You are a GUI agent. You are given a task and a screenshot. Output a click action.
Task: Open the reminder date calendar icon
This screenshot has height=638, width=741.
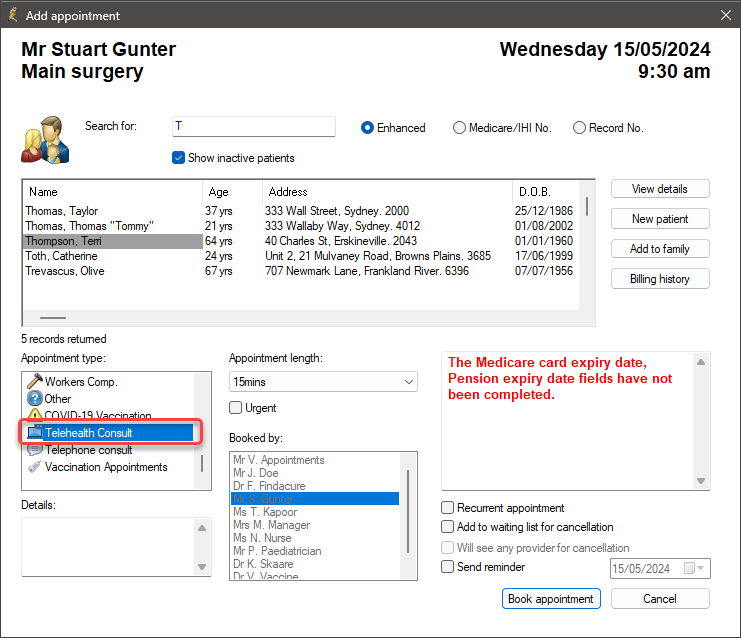pos(689,568)
